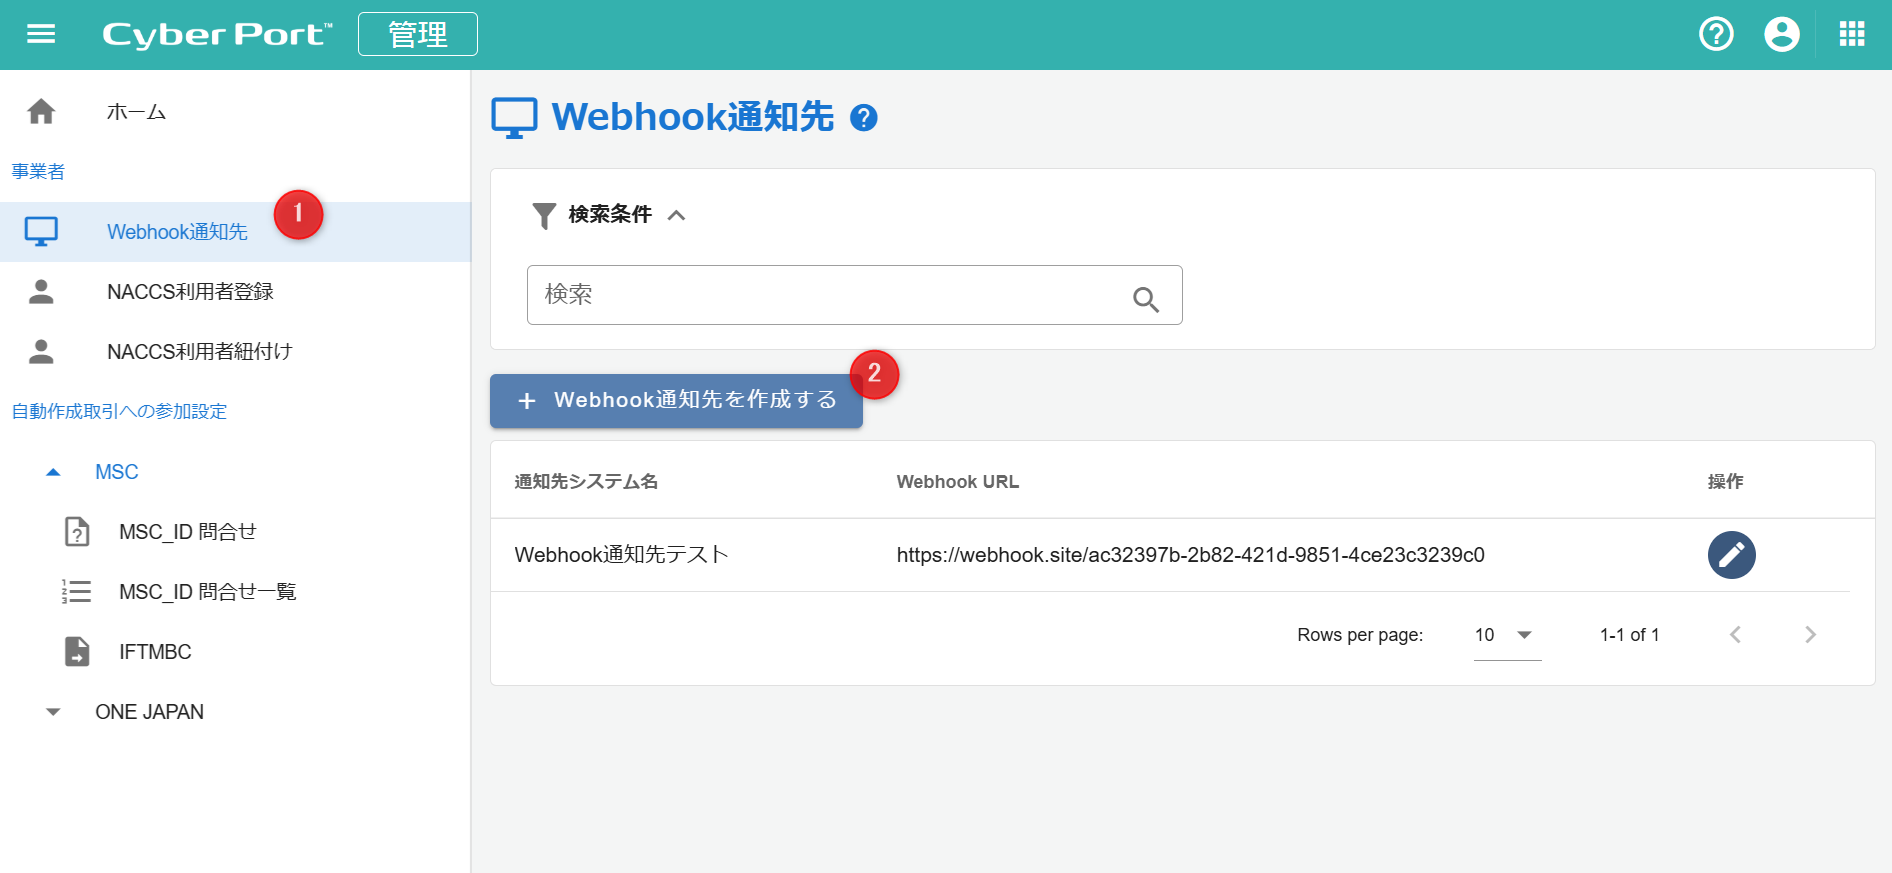Click the magnifier search icon in search field

(1145, 299)
